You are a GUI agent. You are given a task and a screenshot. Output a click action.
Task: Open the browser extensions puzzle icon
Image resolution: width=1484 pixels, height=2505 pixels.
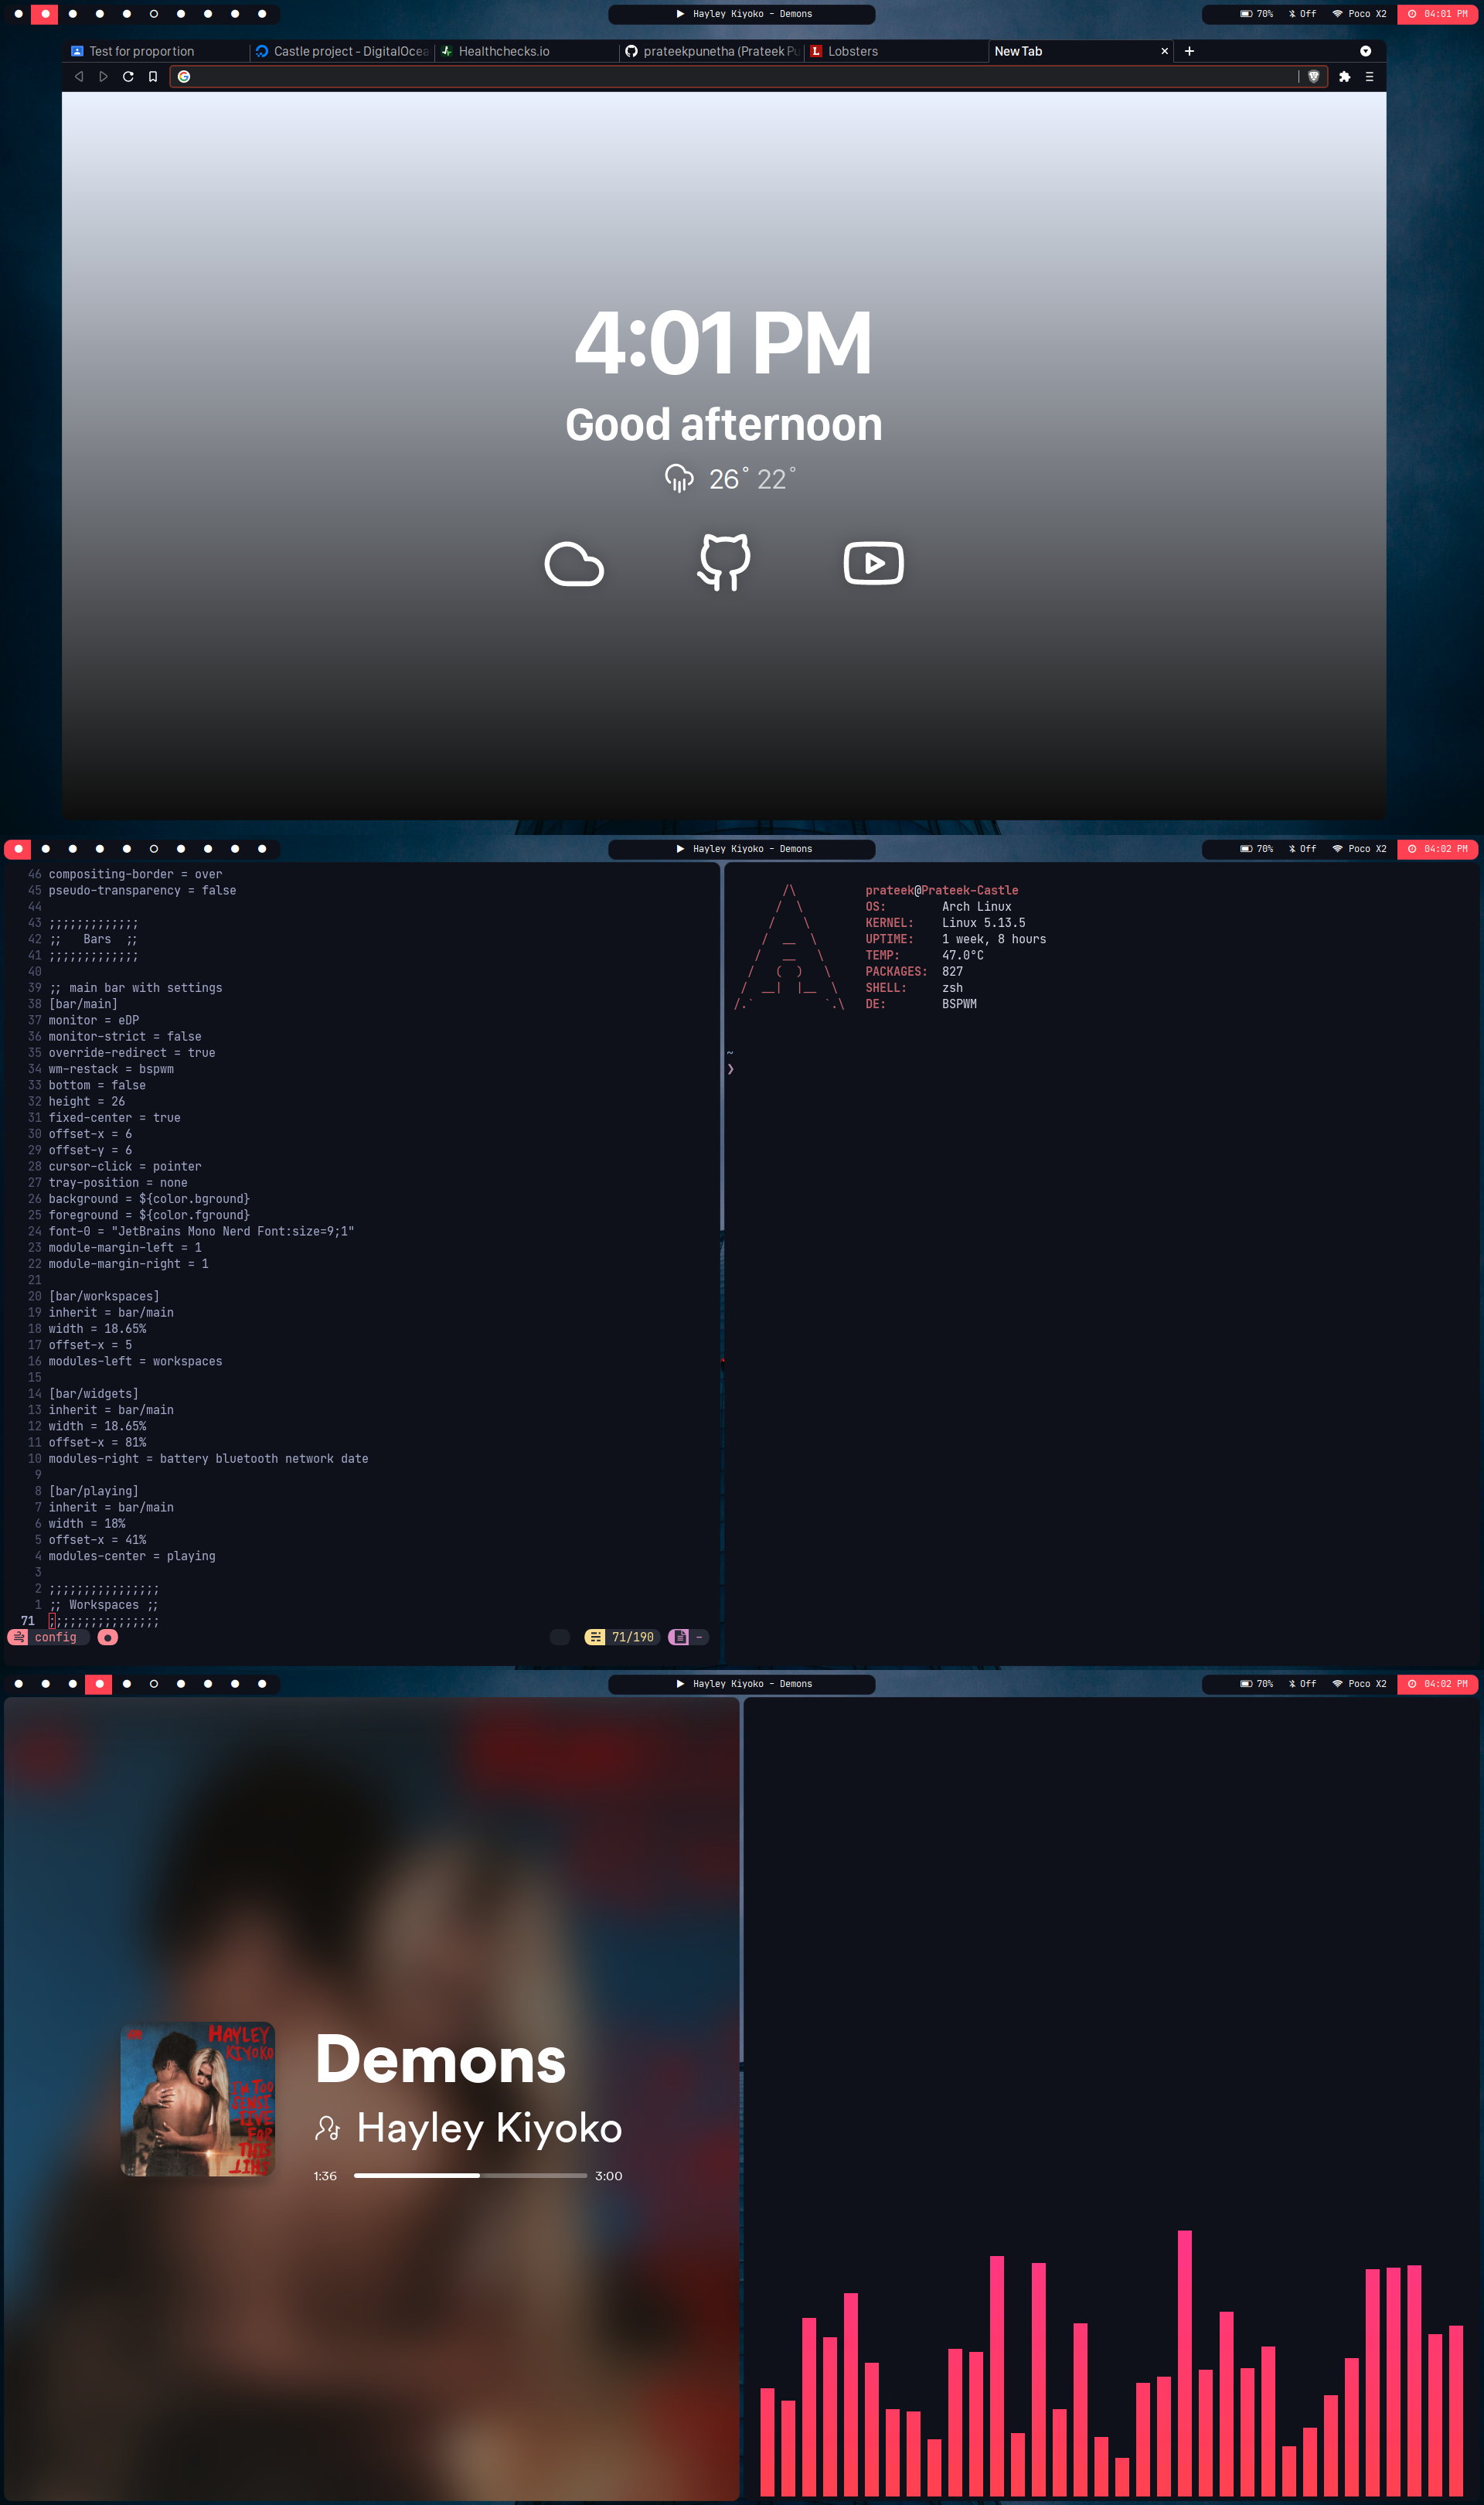(x=1344, y=76)
